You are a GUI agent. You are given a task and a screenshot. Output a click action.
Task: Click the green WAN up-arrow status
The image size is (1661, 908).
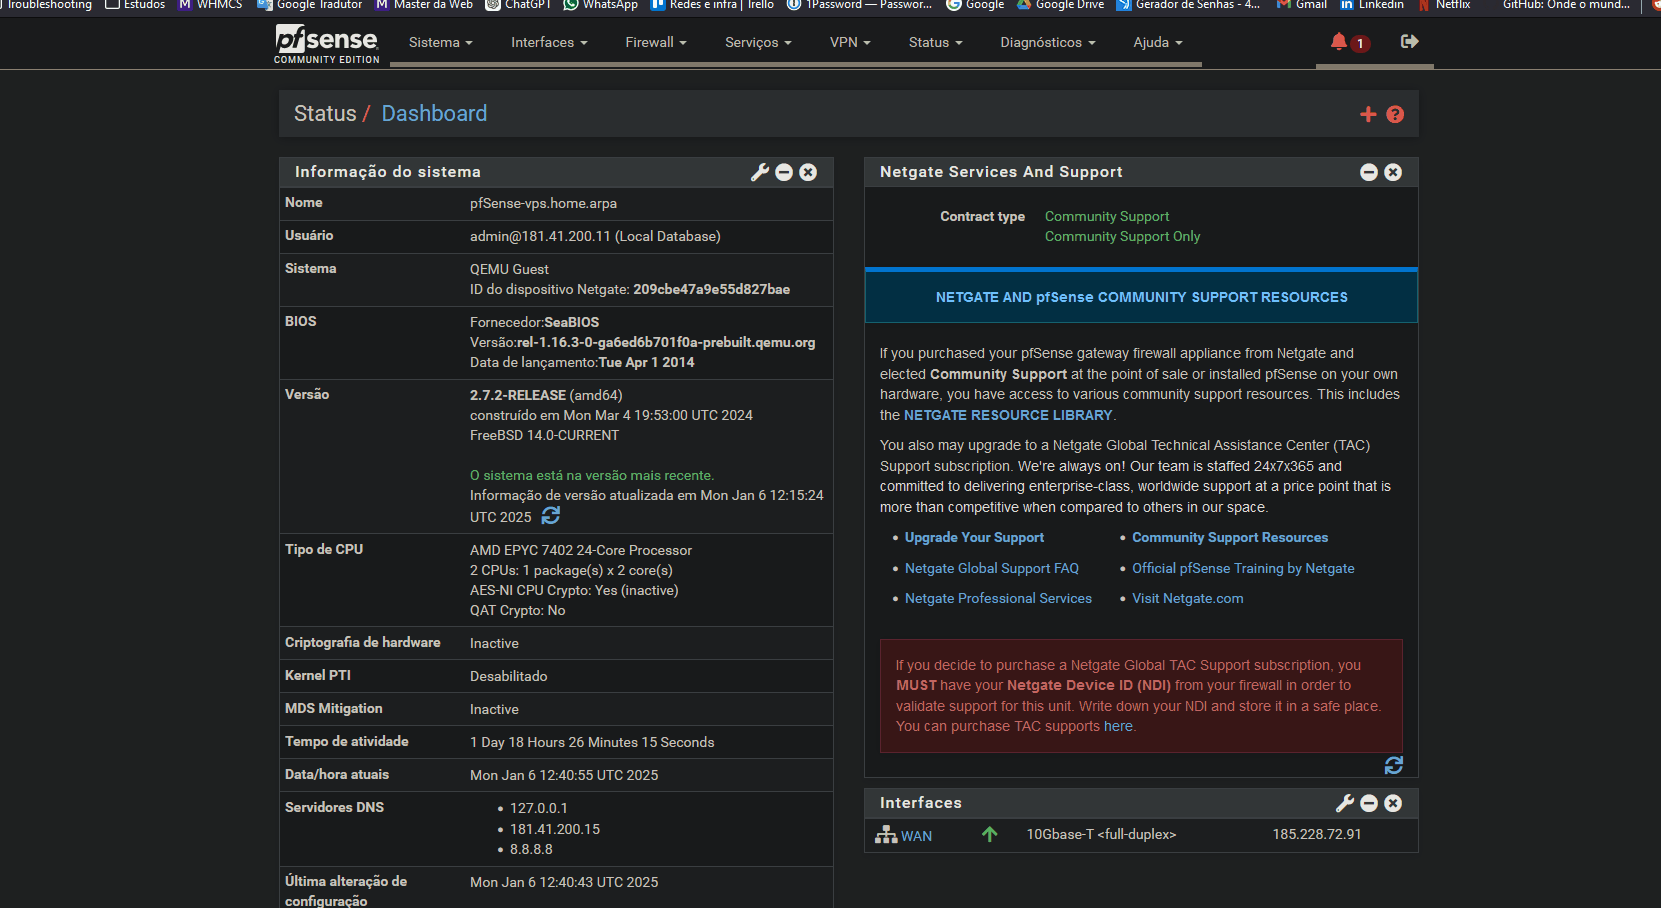coord(989,834)
